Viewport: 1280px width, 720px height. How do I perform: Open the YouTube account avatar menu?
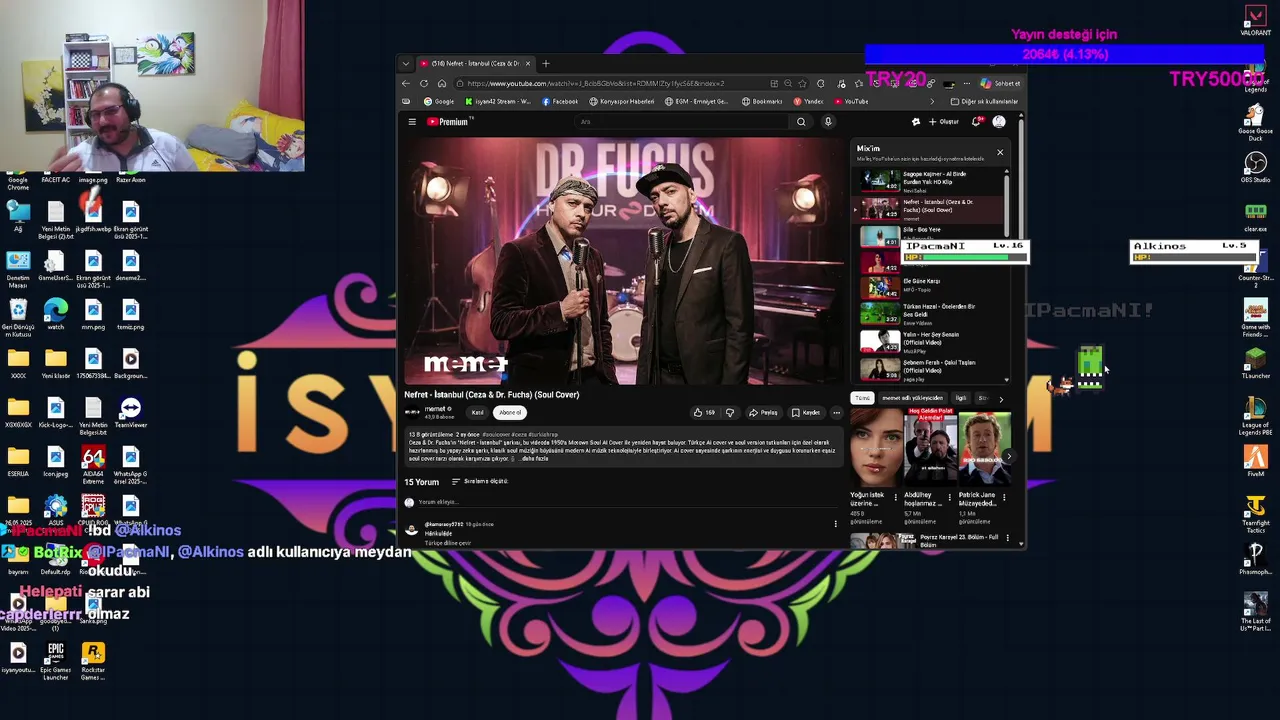[x=999, y=122]
